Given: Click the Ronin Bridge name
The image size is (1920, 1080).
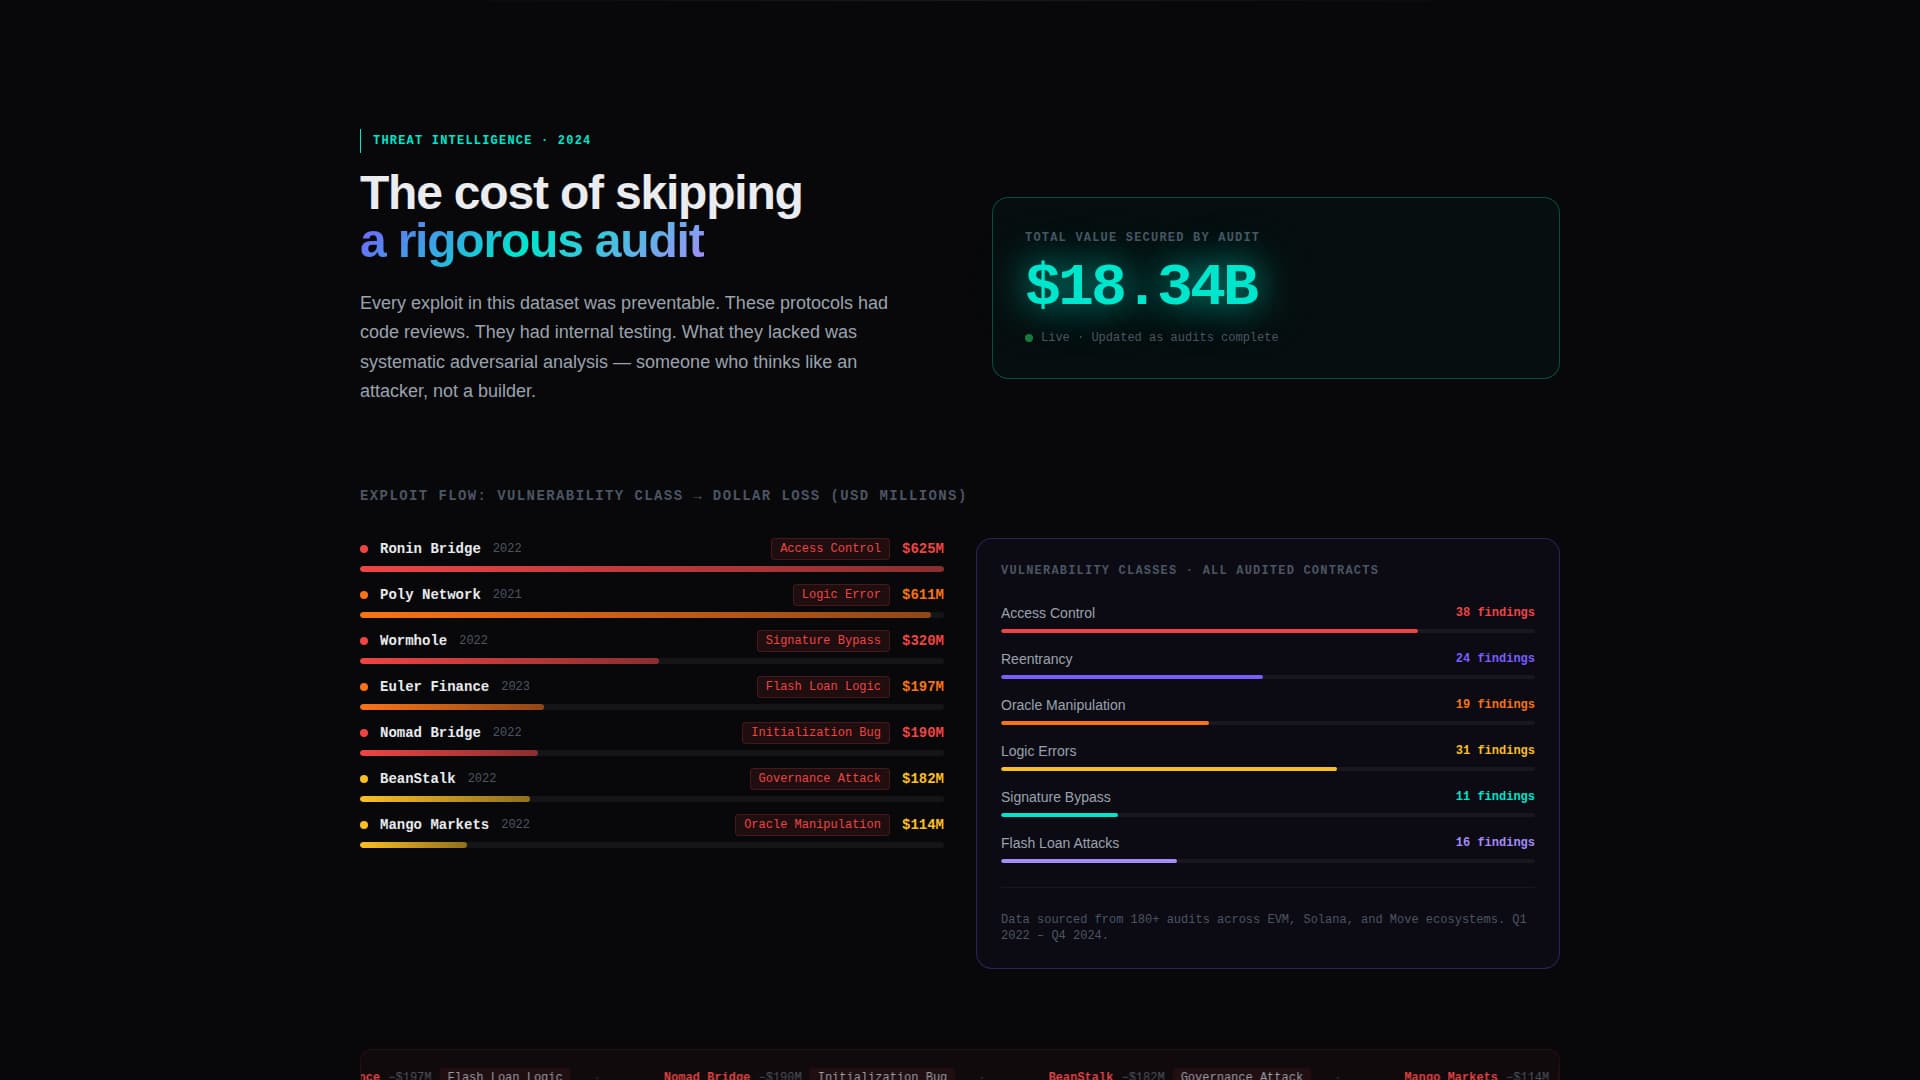Looking at the screenshot, I should [x=430, y=548].
